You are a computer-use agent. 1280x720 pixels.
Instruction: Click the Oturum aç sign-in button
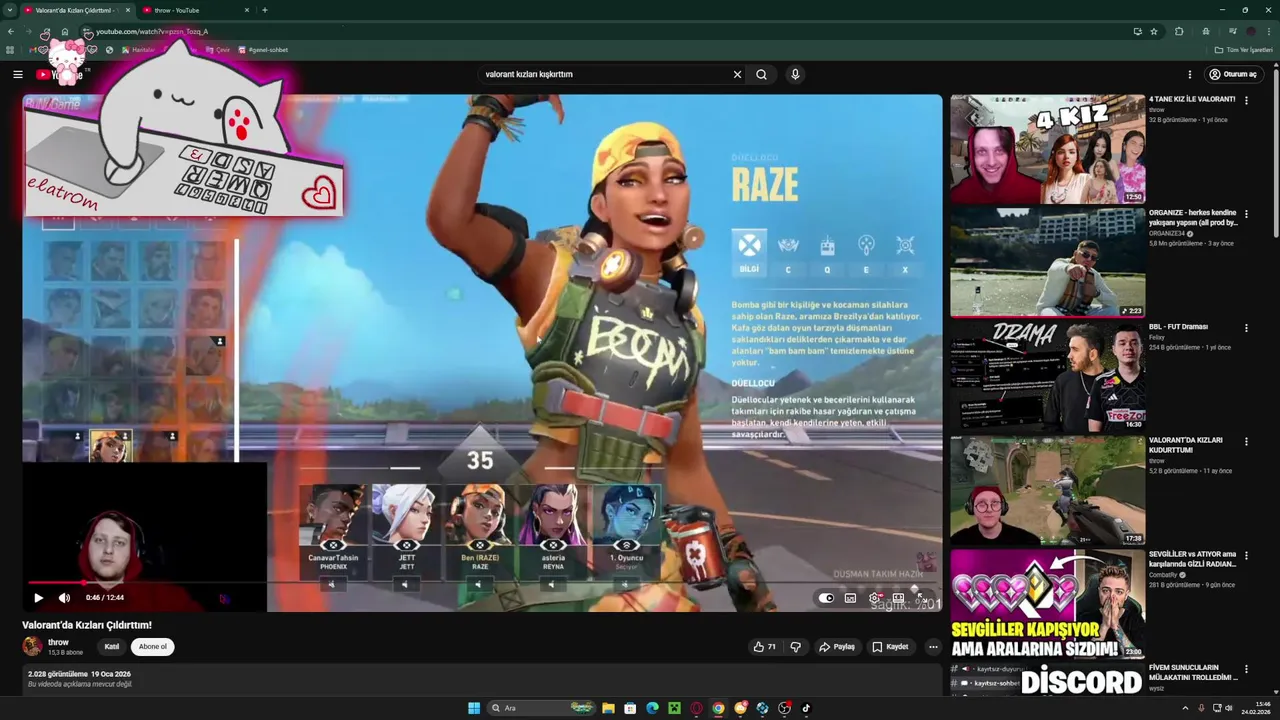coord(1233,74)
